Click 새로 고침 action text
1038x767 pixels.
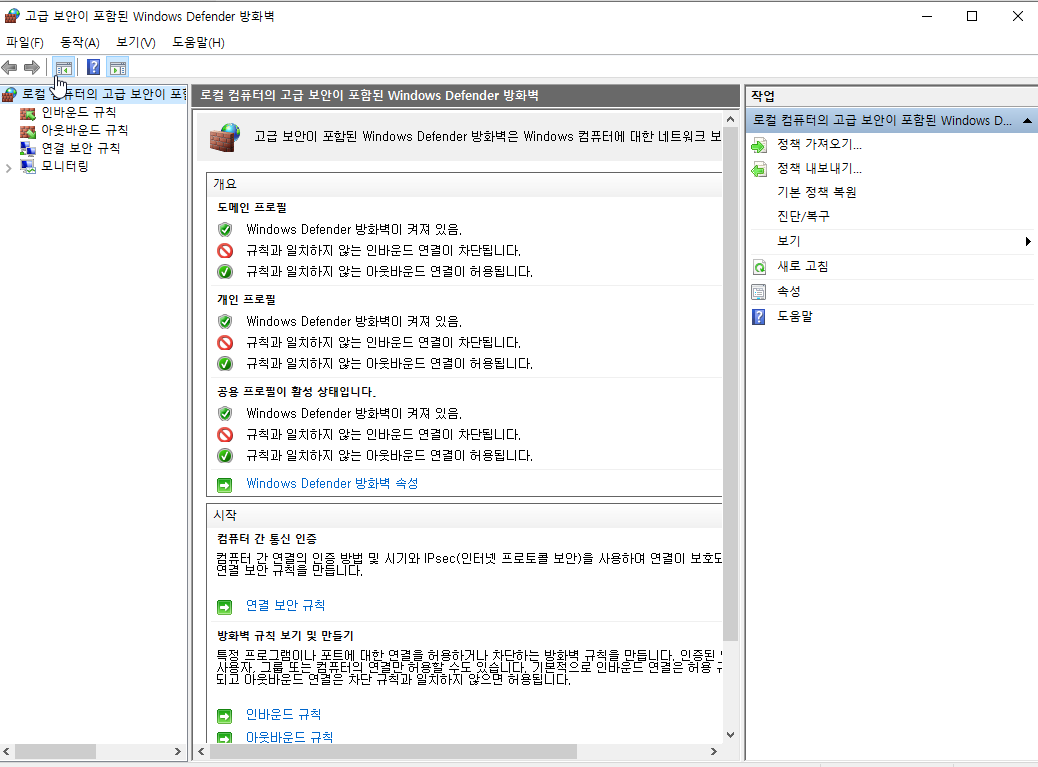(x=802, y=266)
